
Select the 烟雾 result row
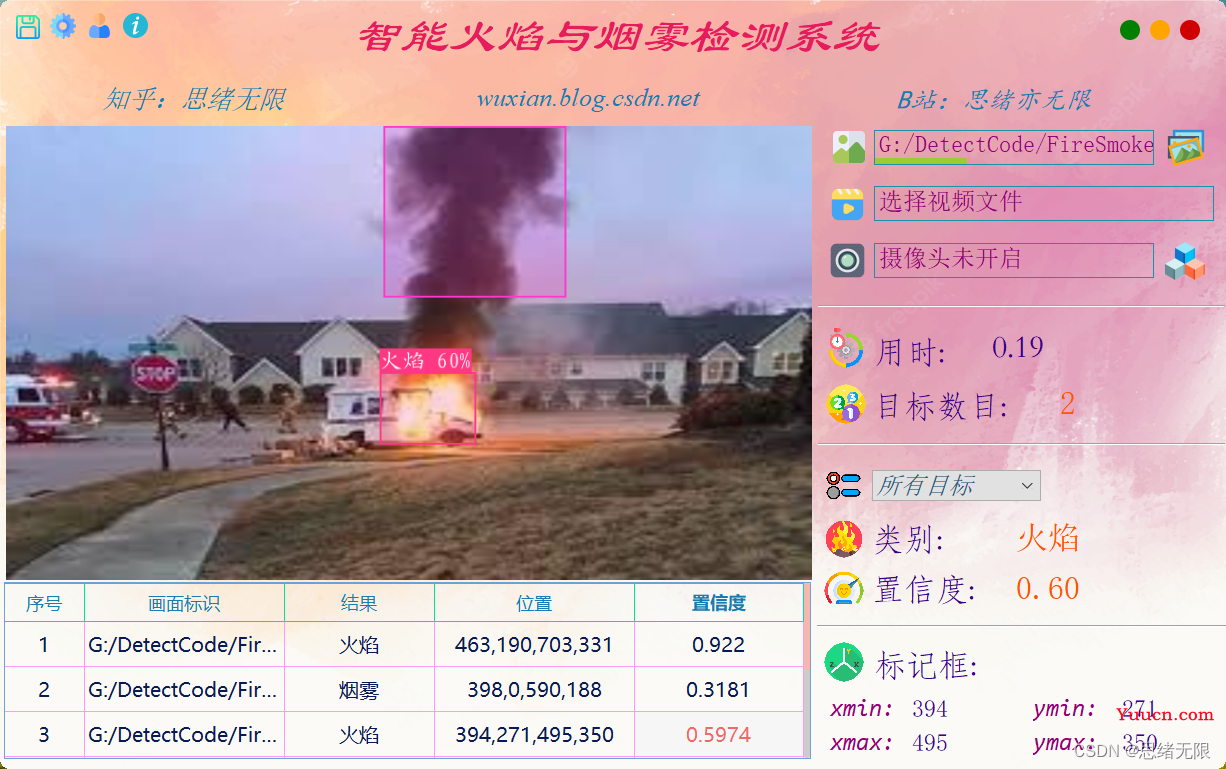[x=404, y=690]
